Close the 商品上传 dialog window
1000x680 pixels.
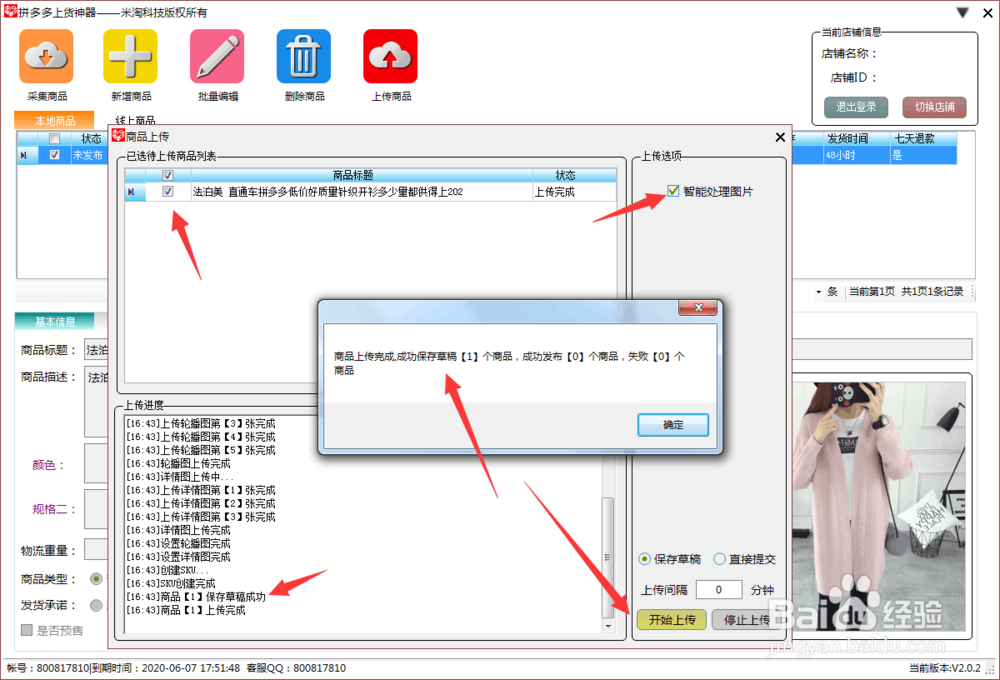click(x=780, y=137)
